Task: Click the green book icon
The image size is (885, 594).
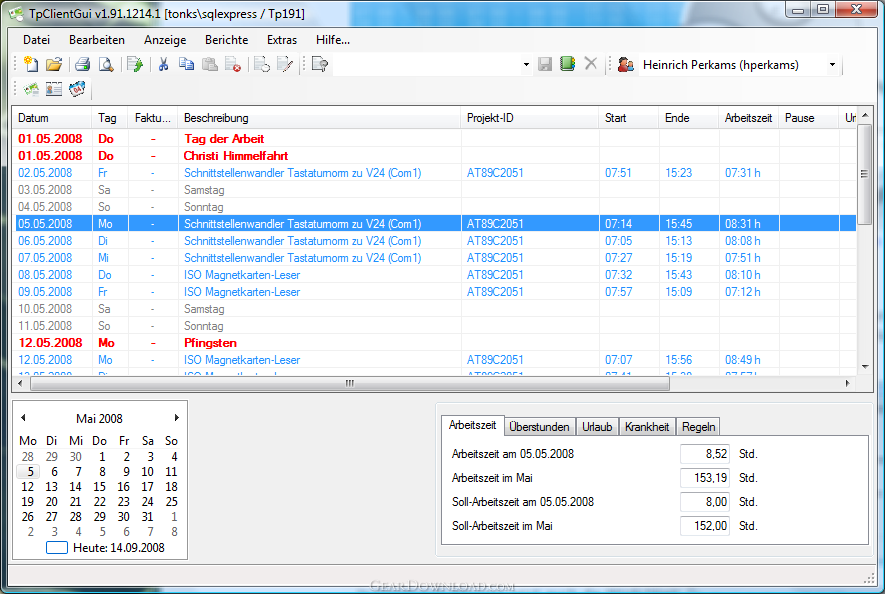Action: [568, 64]
